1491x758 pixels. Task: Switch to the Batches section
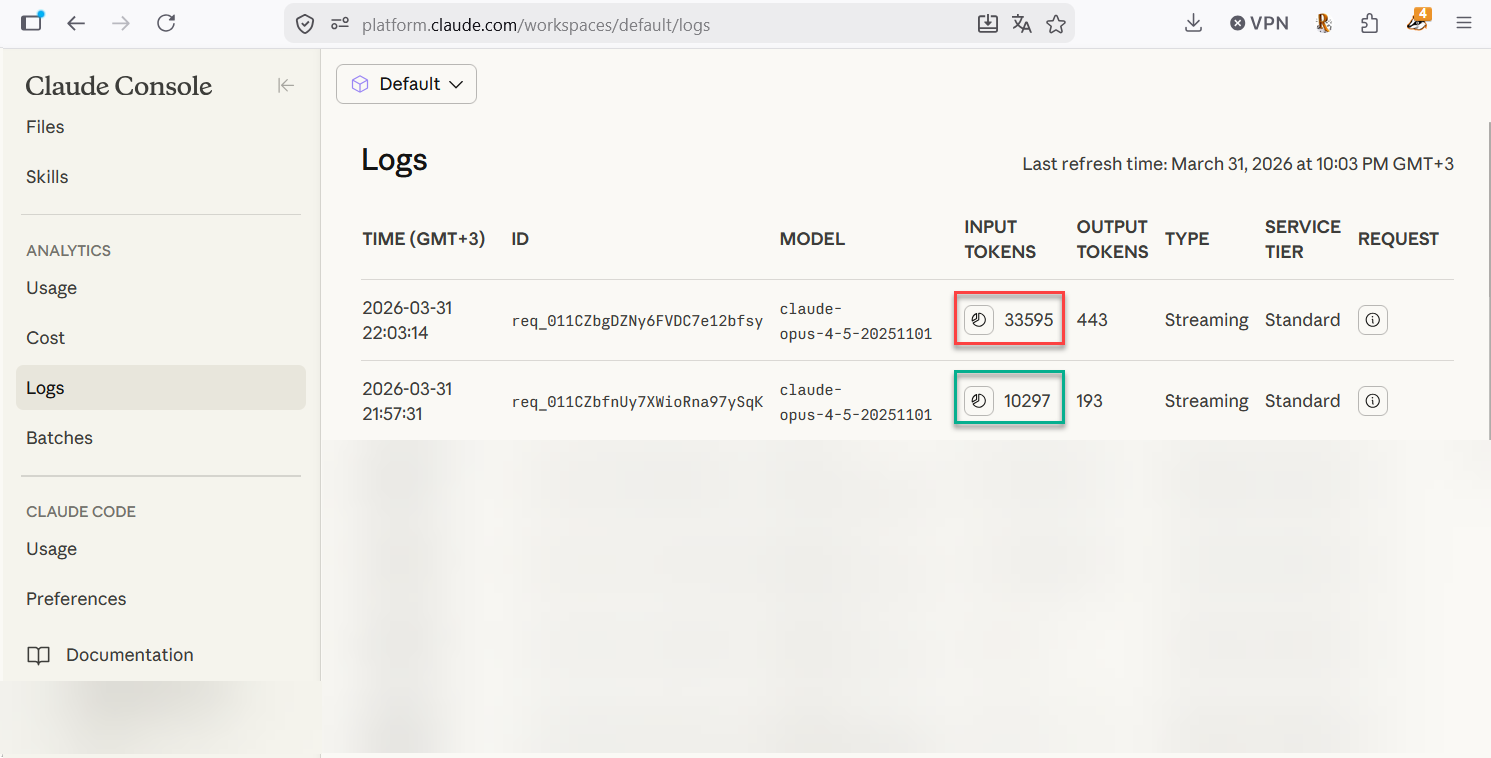59,437
